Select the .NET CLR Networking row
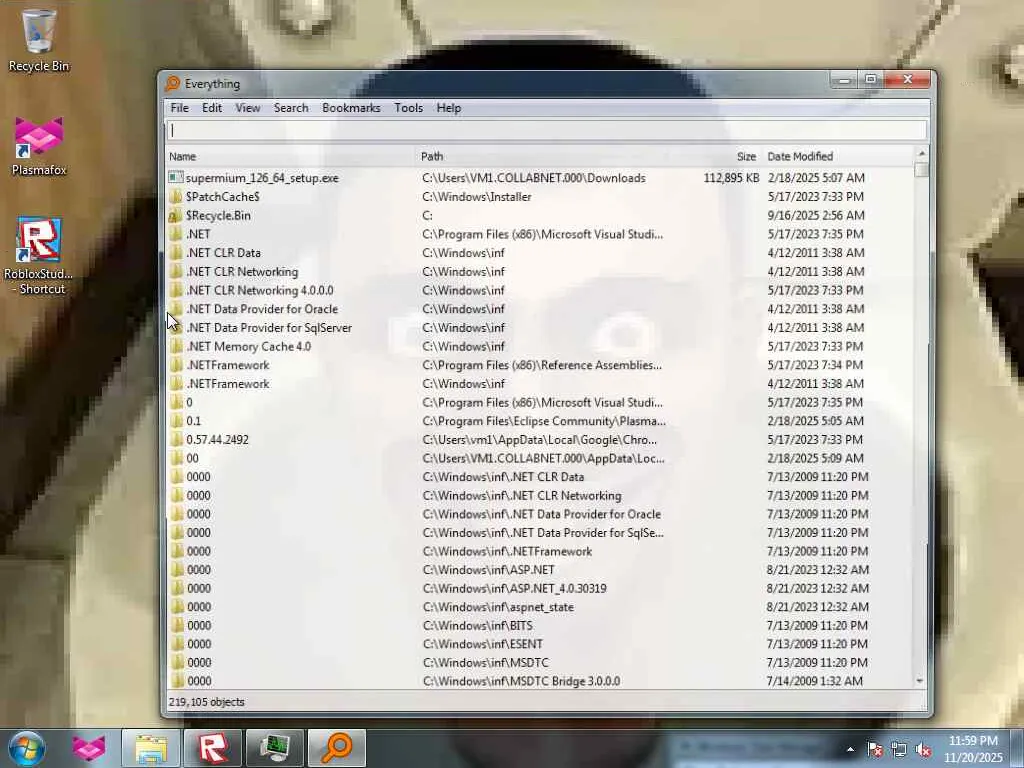 tap(541, 272)
